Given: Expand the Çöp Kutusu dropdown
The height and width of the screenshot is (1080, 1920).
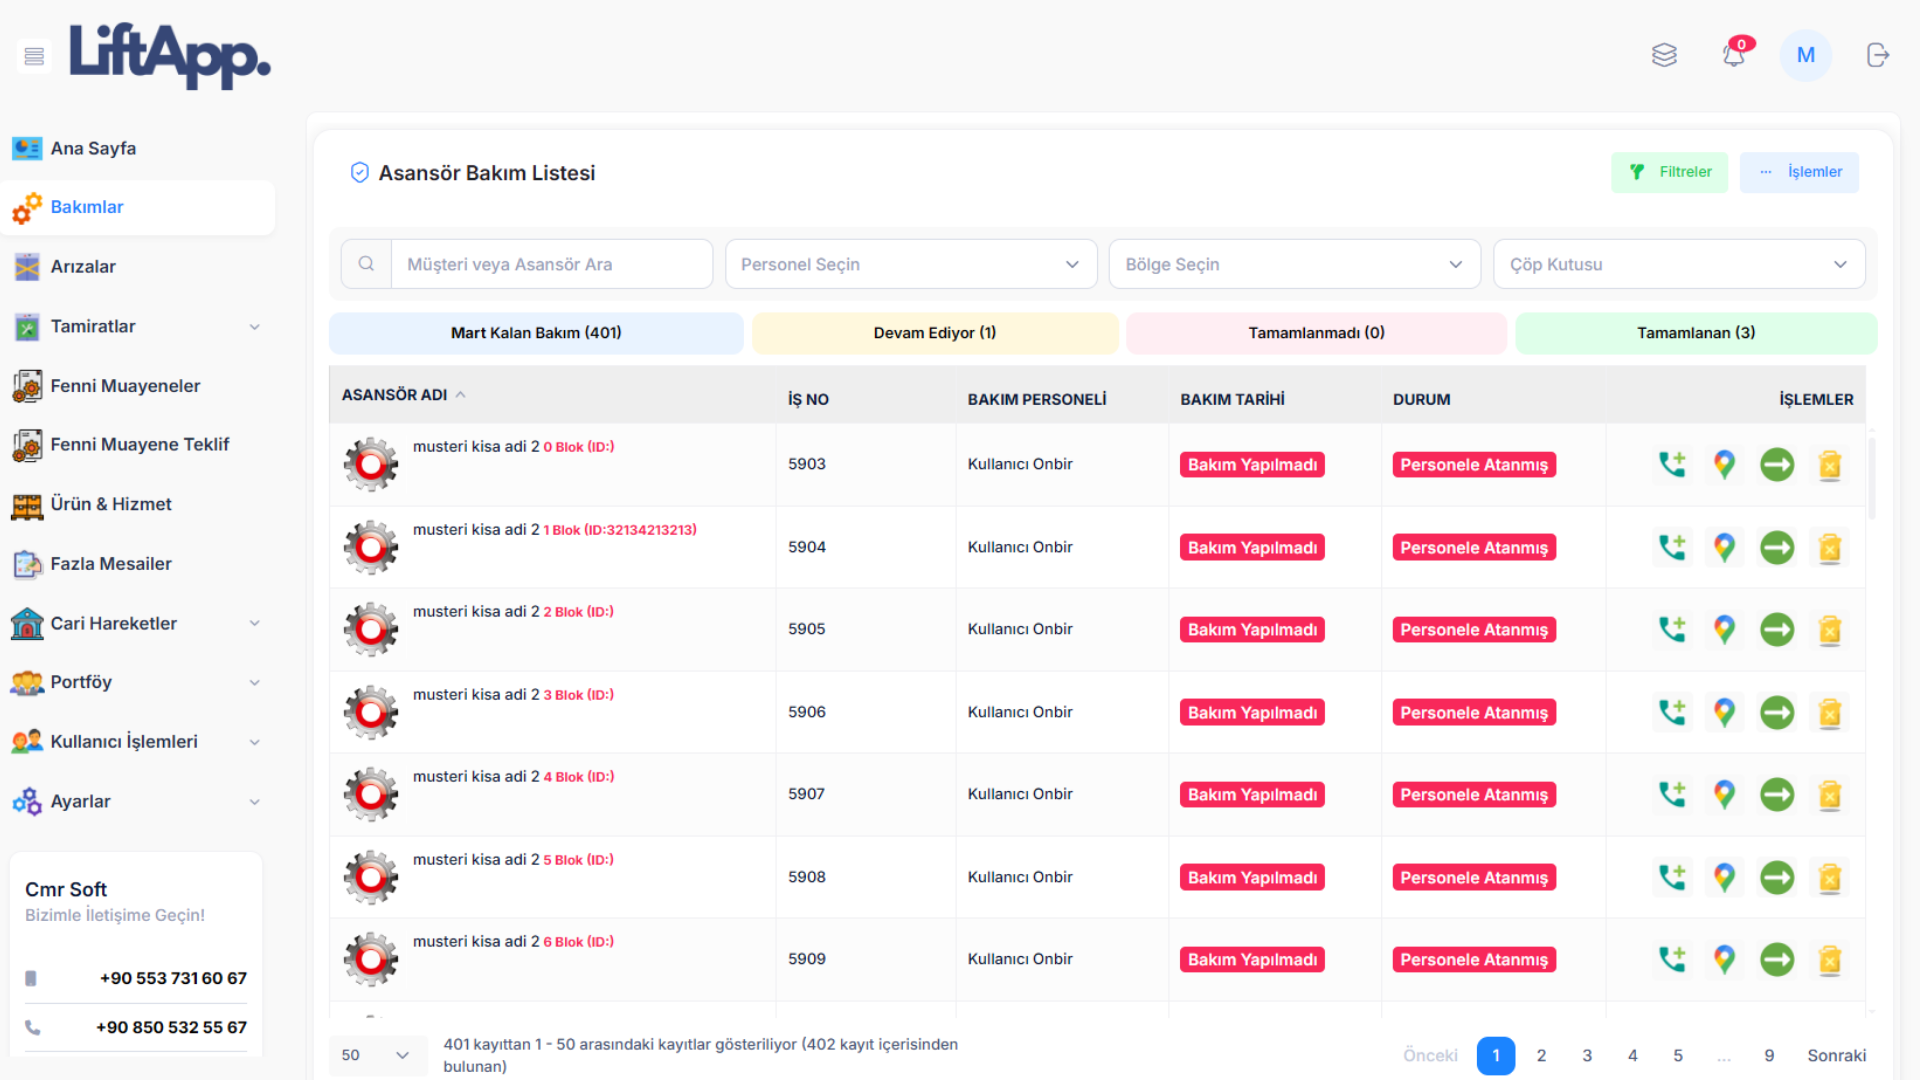Looking at the screenshot, I should [x=1678, y=264].
